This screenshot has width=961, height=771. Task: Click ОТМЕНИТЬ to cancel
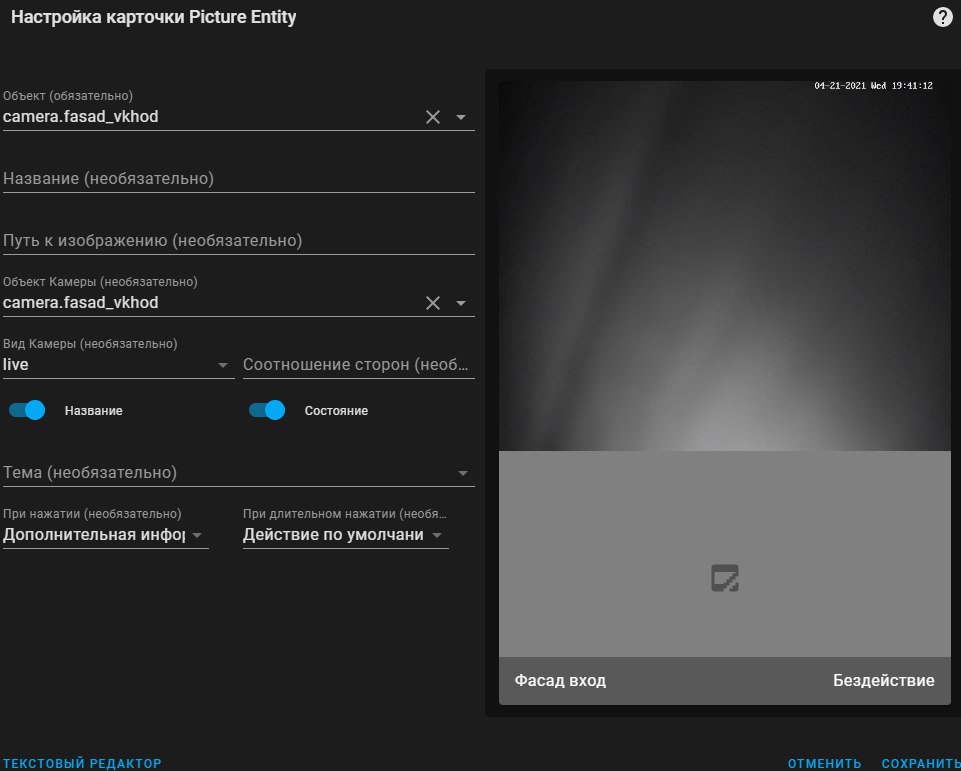(x=824, y=763)
